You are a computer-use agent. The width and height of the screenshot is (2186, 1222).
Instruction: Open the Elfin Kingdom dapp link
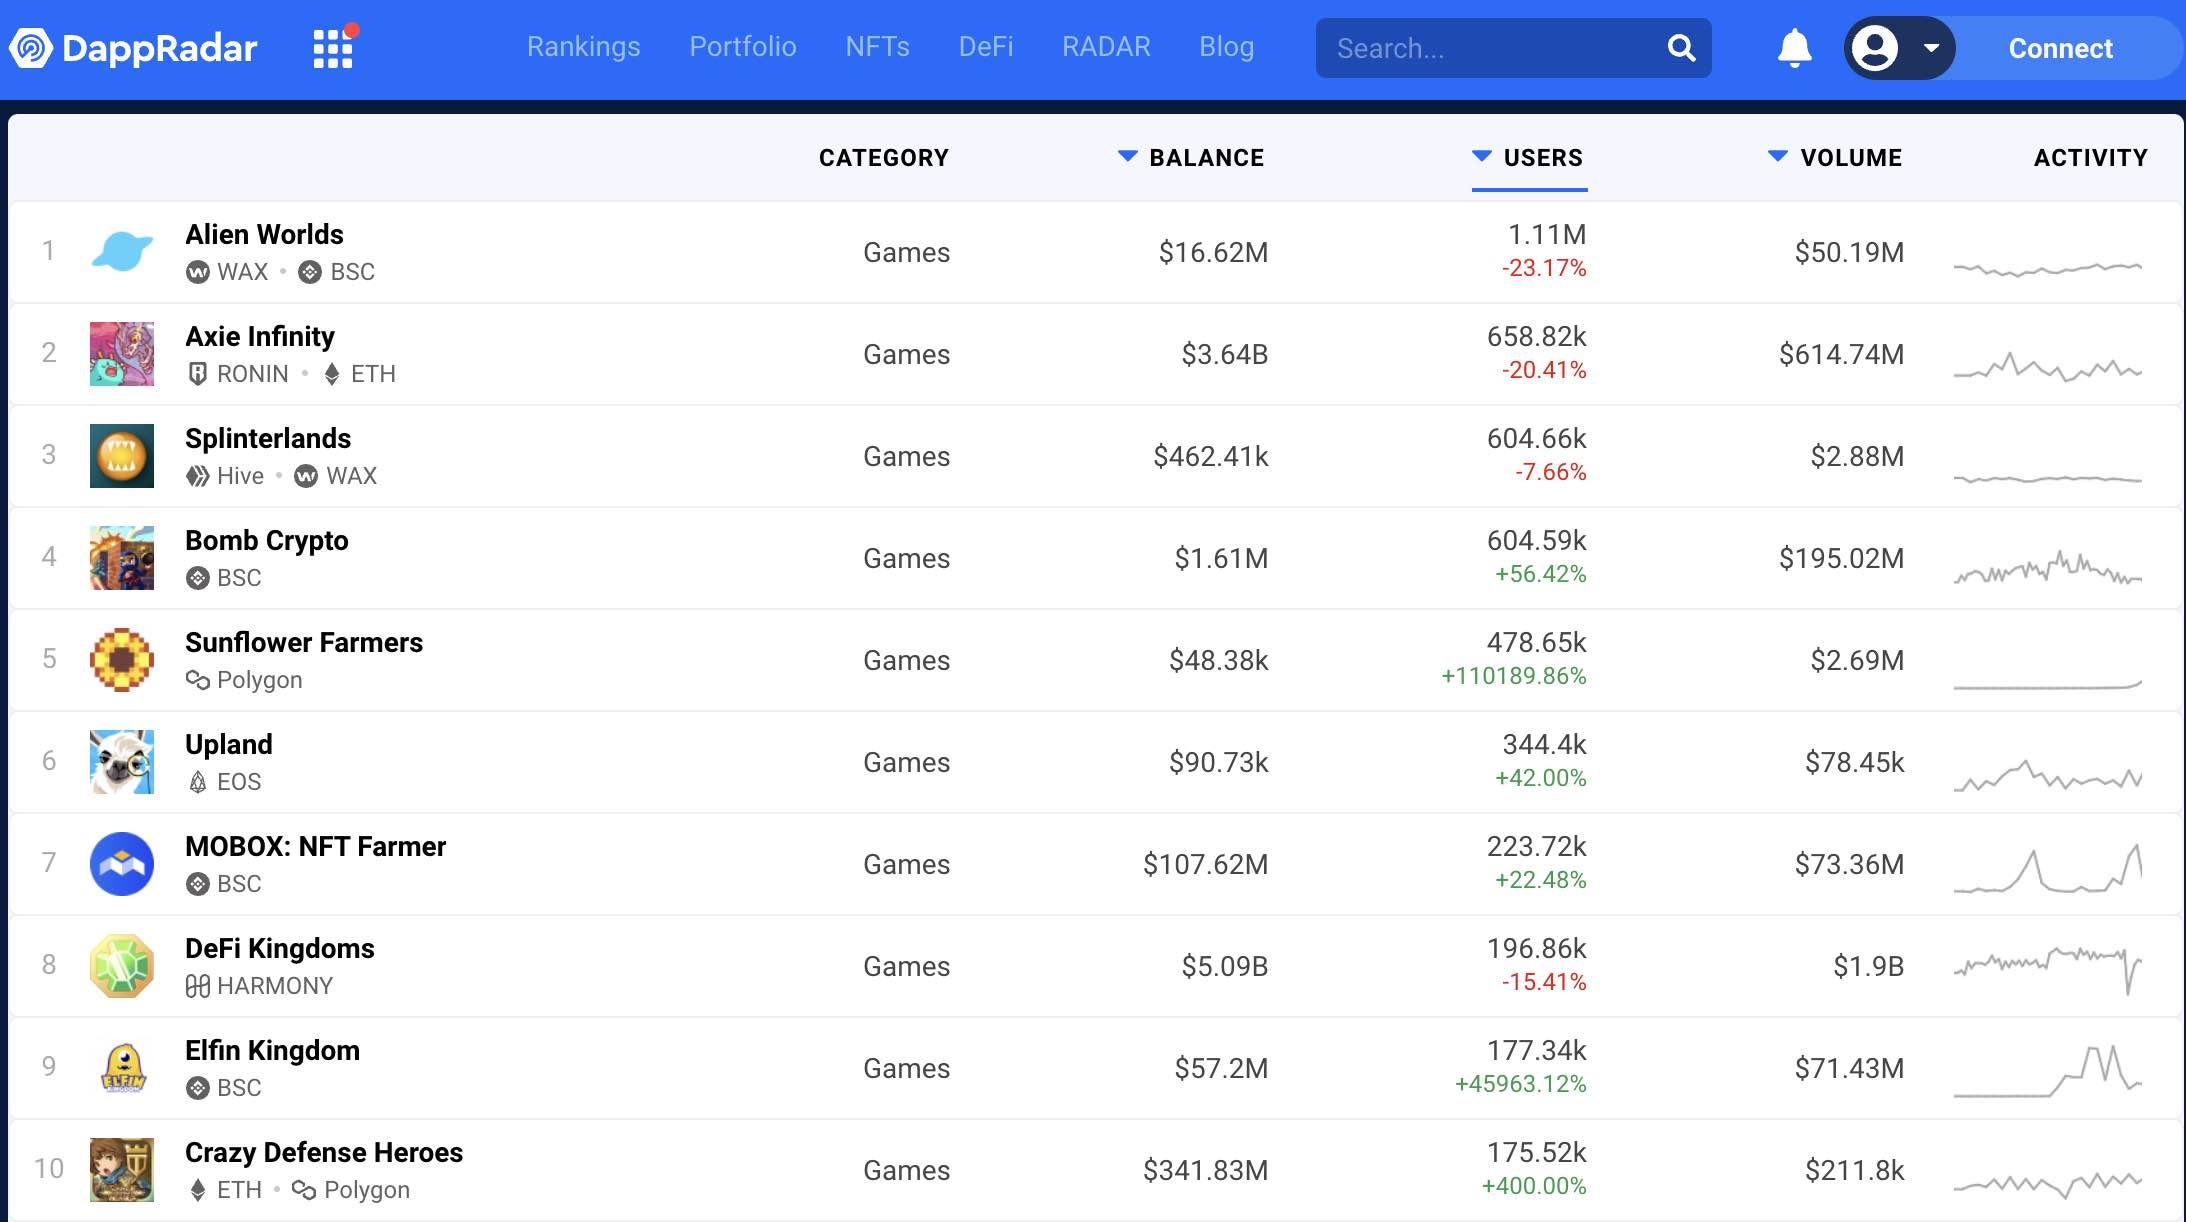tap(273, 1050)
